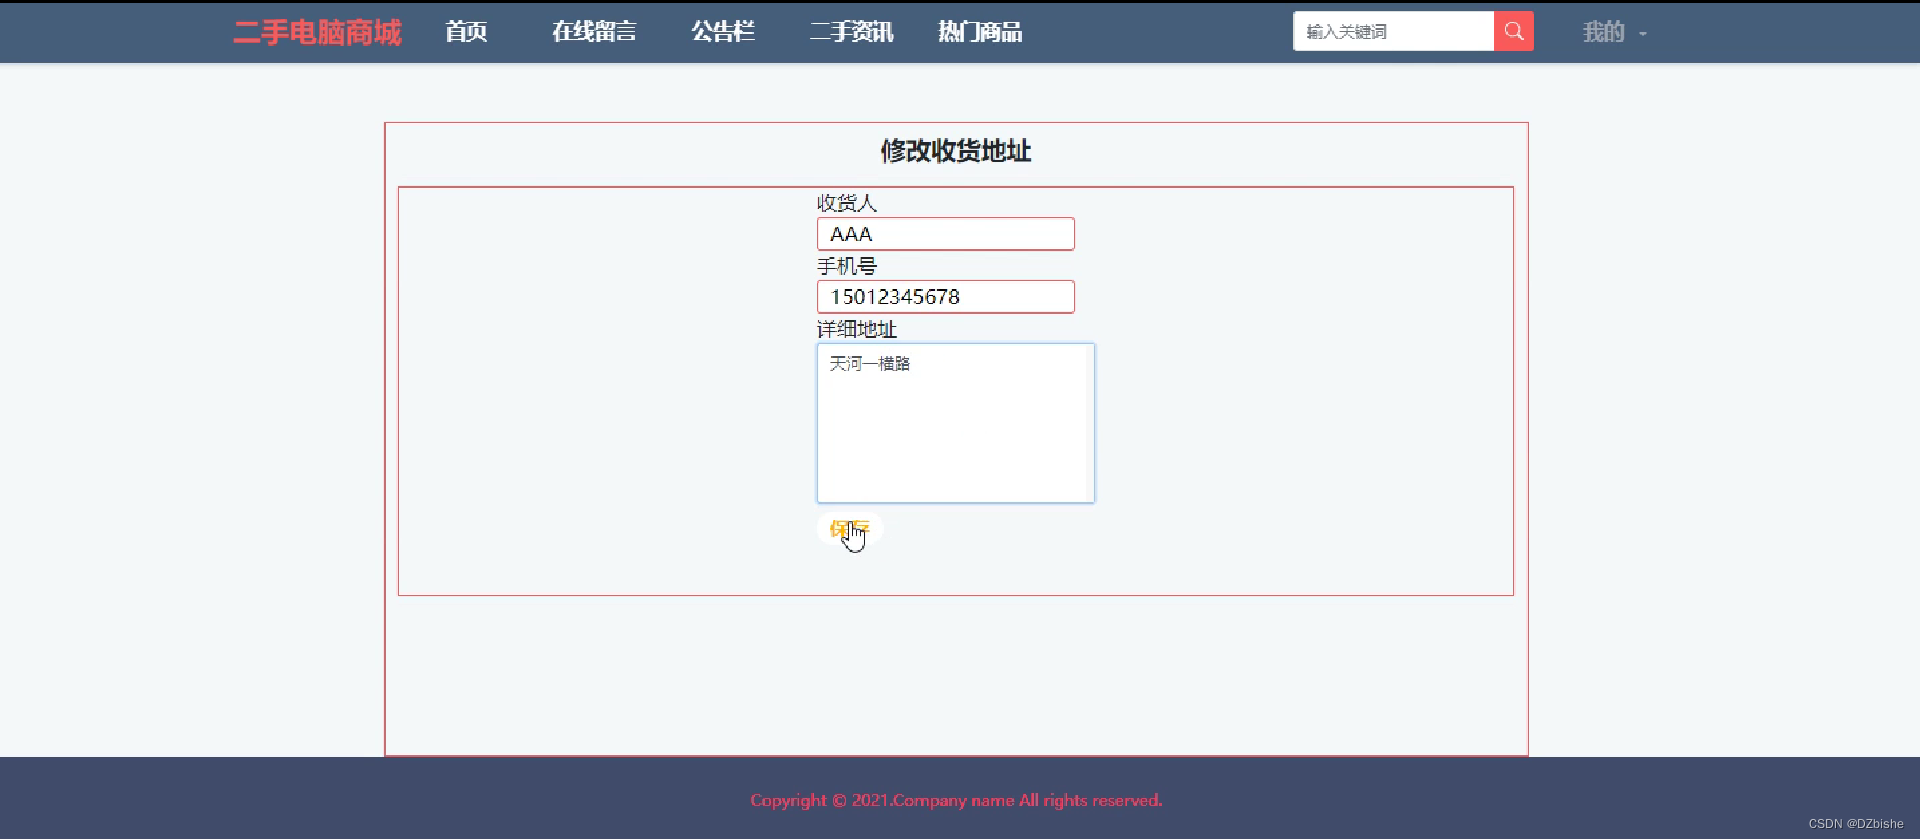Focus the 输入关键词 search field
Image resolution: width=1920 pixels, height=839 pixels.
(x=1393, y=32)
